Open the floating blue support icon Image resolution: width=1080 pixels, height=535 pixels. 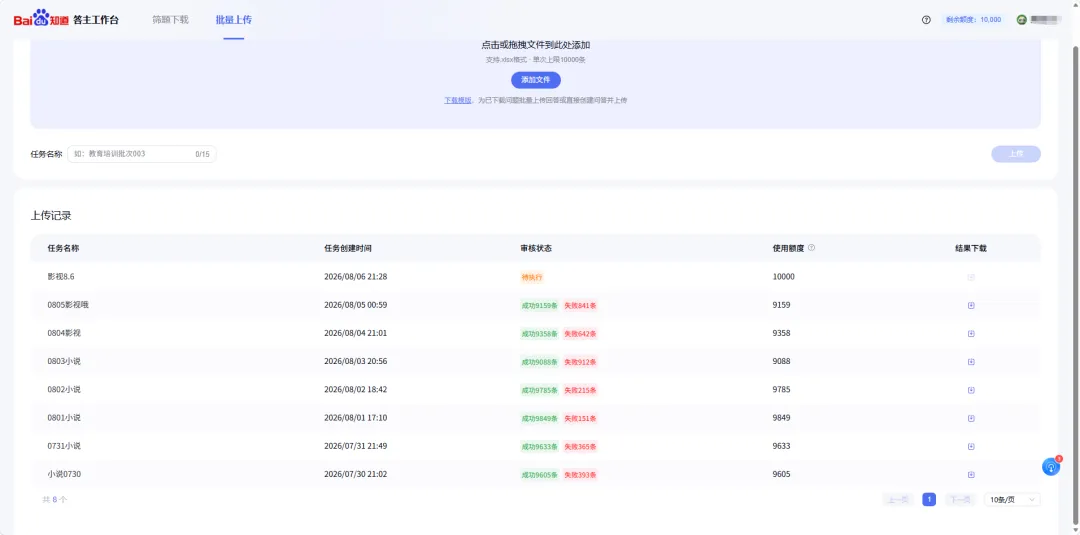point(1051,466)
